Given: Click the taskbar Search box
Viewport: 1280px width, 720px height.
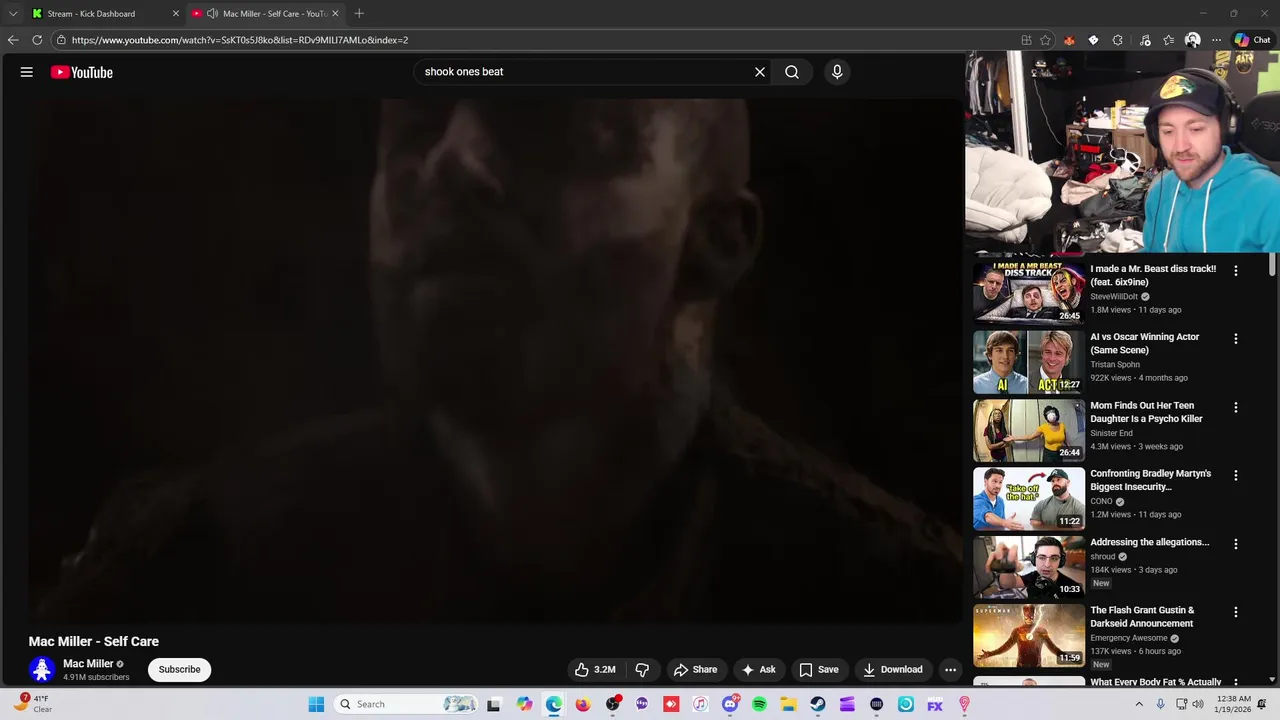Looking at the screenshot, I should click(x=407, y=704).
